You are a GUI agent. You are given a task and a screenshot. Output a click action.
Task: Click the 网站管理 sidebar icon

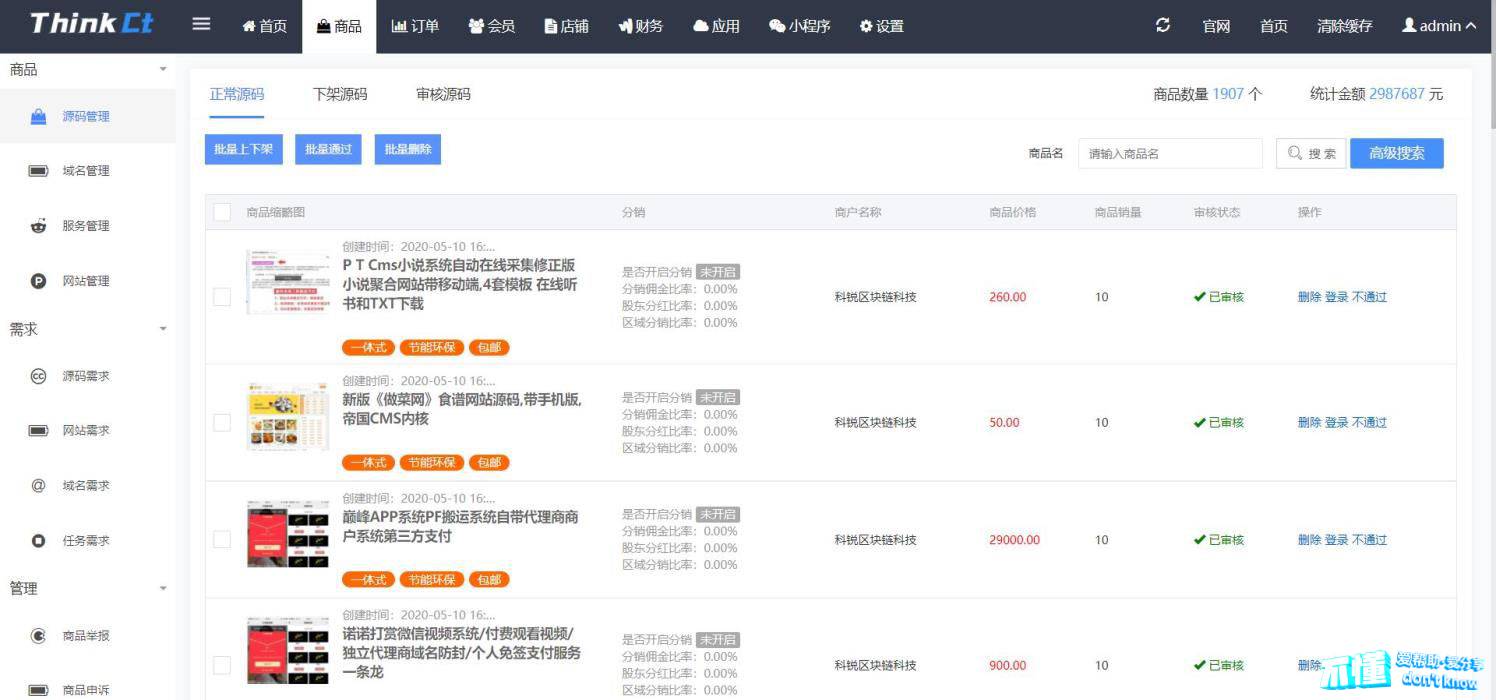tap(38, 281)
